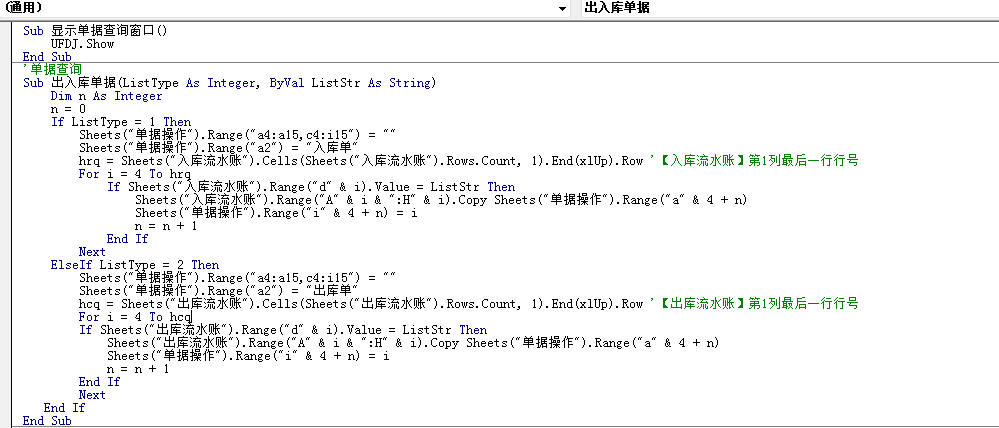The image size is (999, 428).
Task: Click the 'n = 0' statement
Action: pos(68,109)
